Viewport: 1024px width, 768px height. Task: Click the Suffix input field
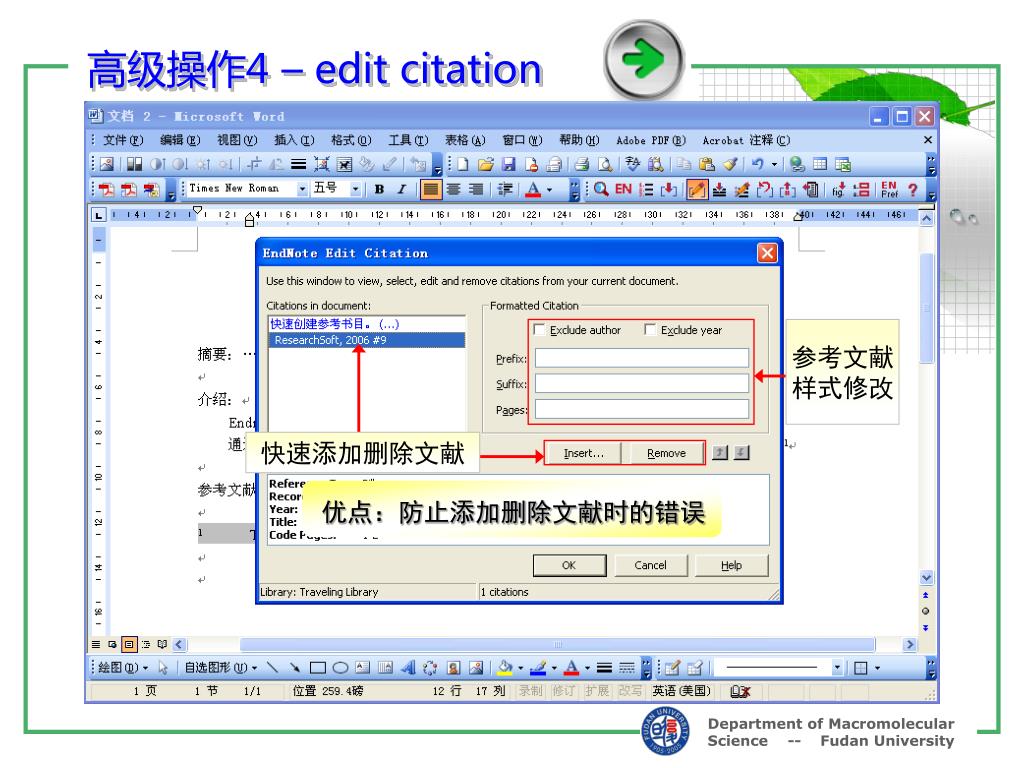641,383
